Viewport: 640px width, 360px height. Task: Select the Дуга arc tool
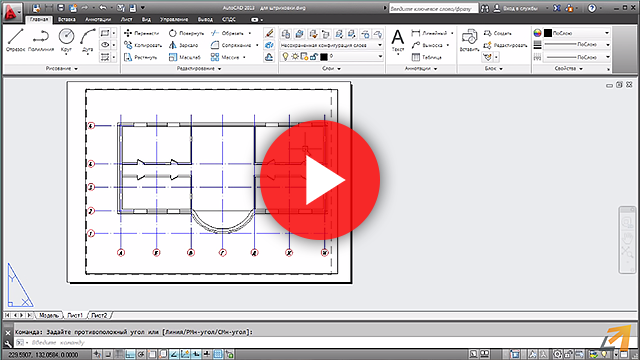87,40
